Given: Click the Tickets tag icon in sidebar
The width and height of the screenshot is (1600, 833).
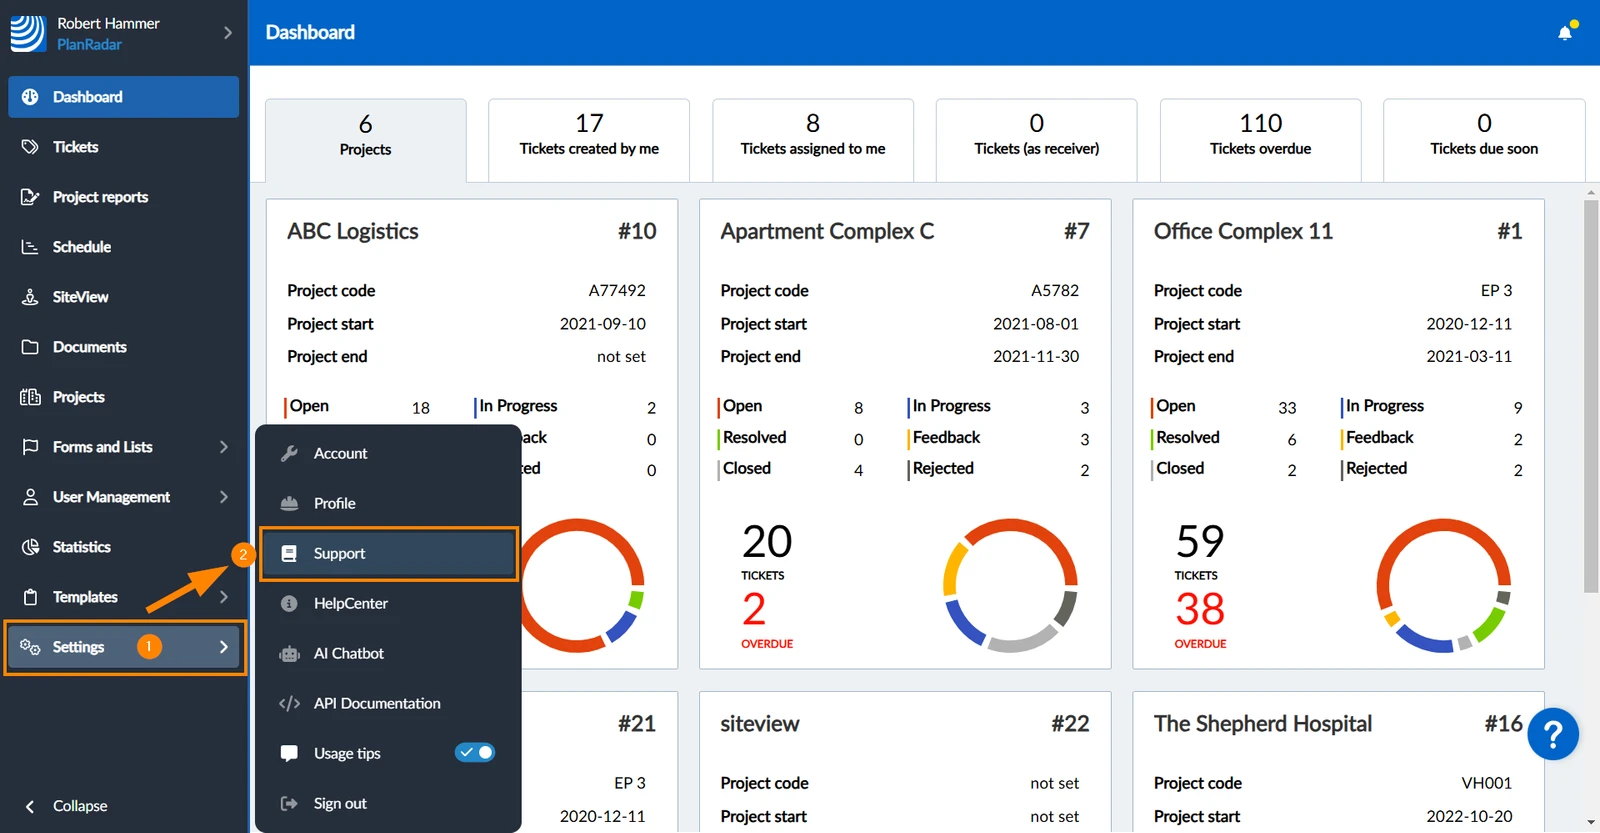Looking at the screenshot, I should pyautogui.click(x=30, y=147).
